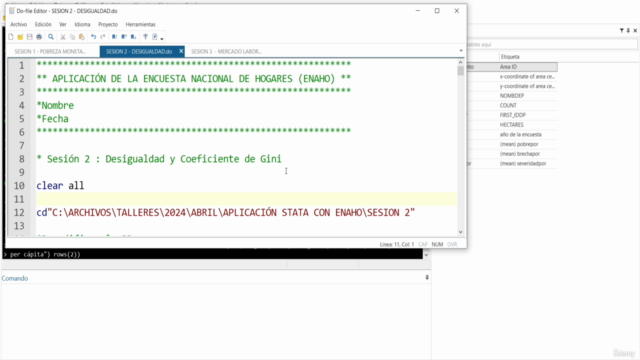Click the Variables panel pin icon

628,31
